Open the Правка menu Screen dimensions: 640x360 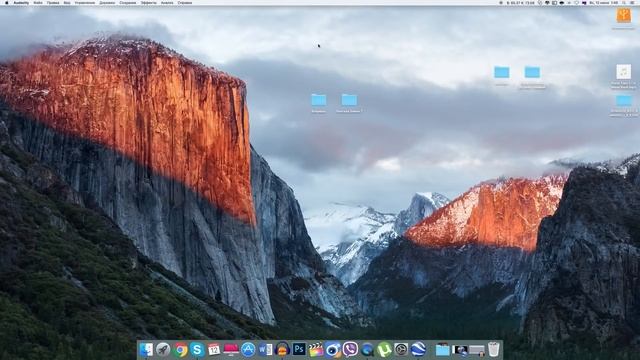[x=53, y=3]
